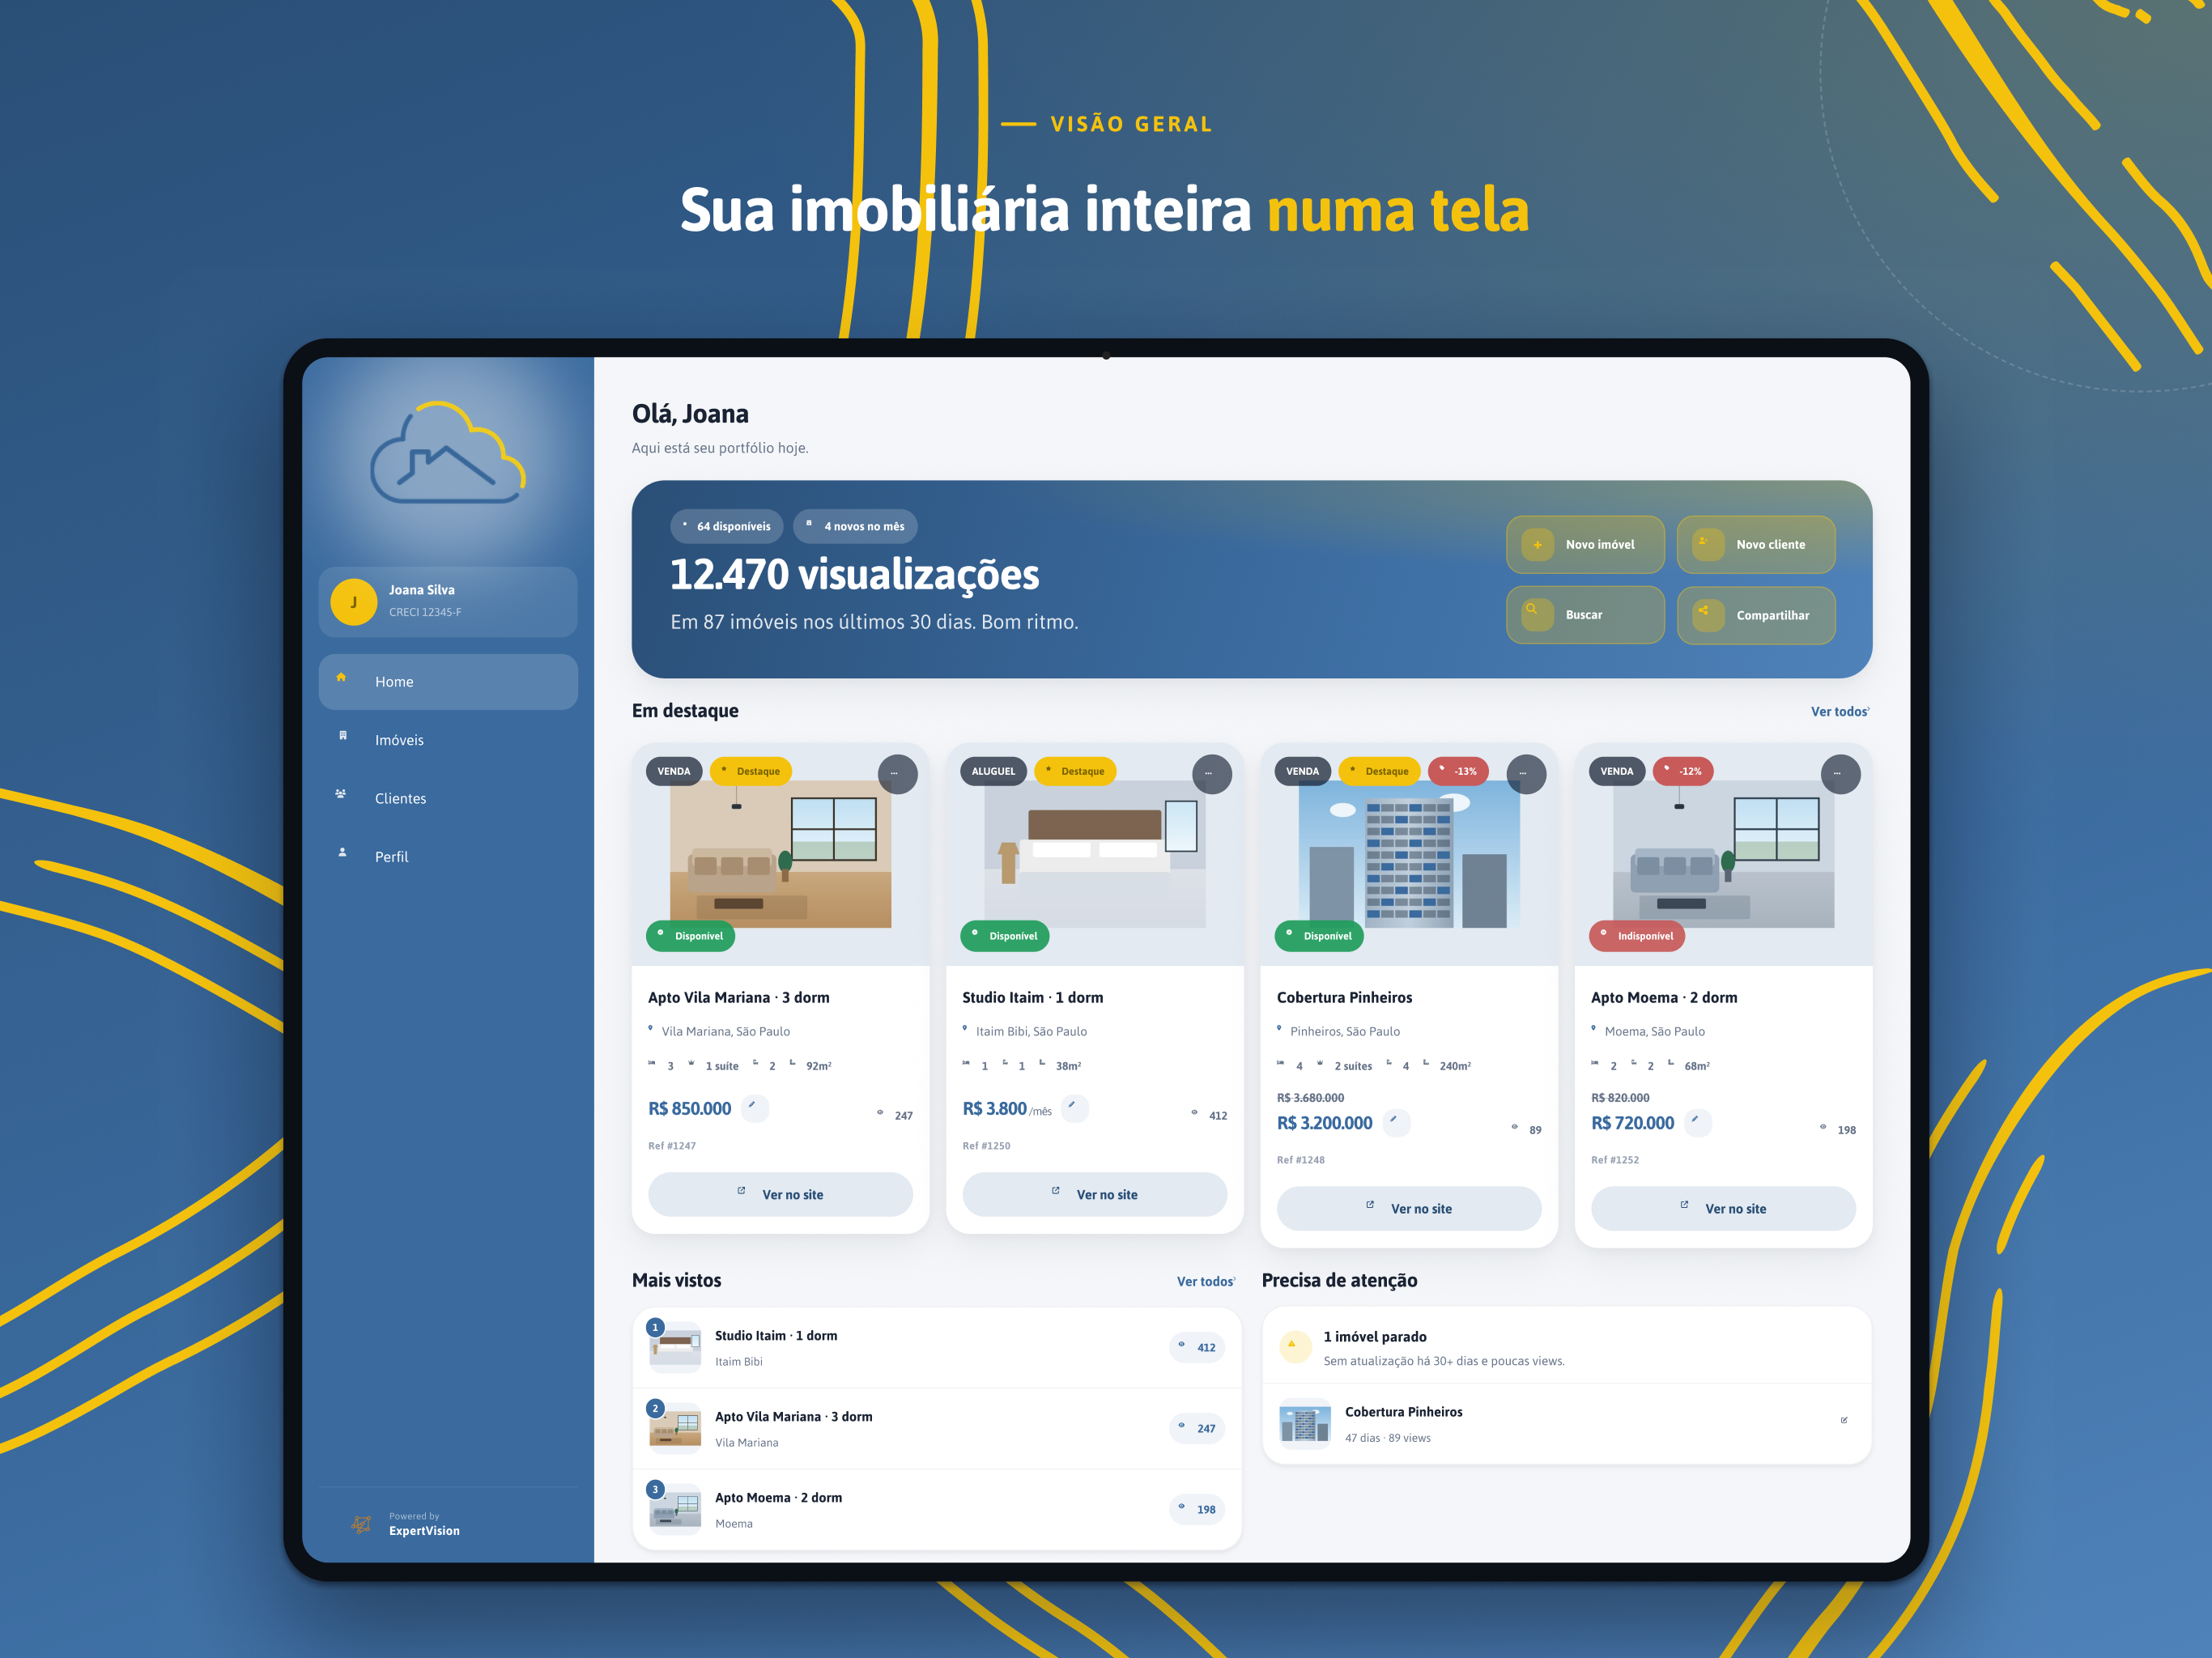Open Apto Moema row in Mais vistos
2212x1658 pixels.
(937, 1510)
